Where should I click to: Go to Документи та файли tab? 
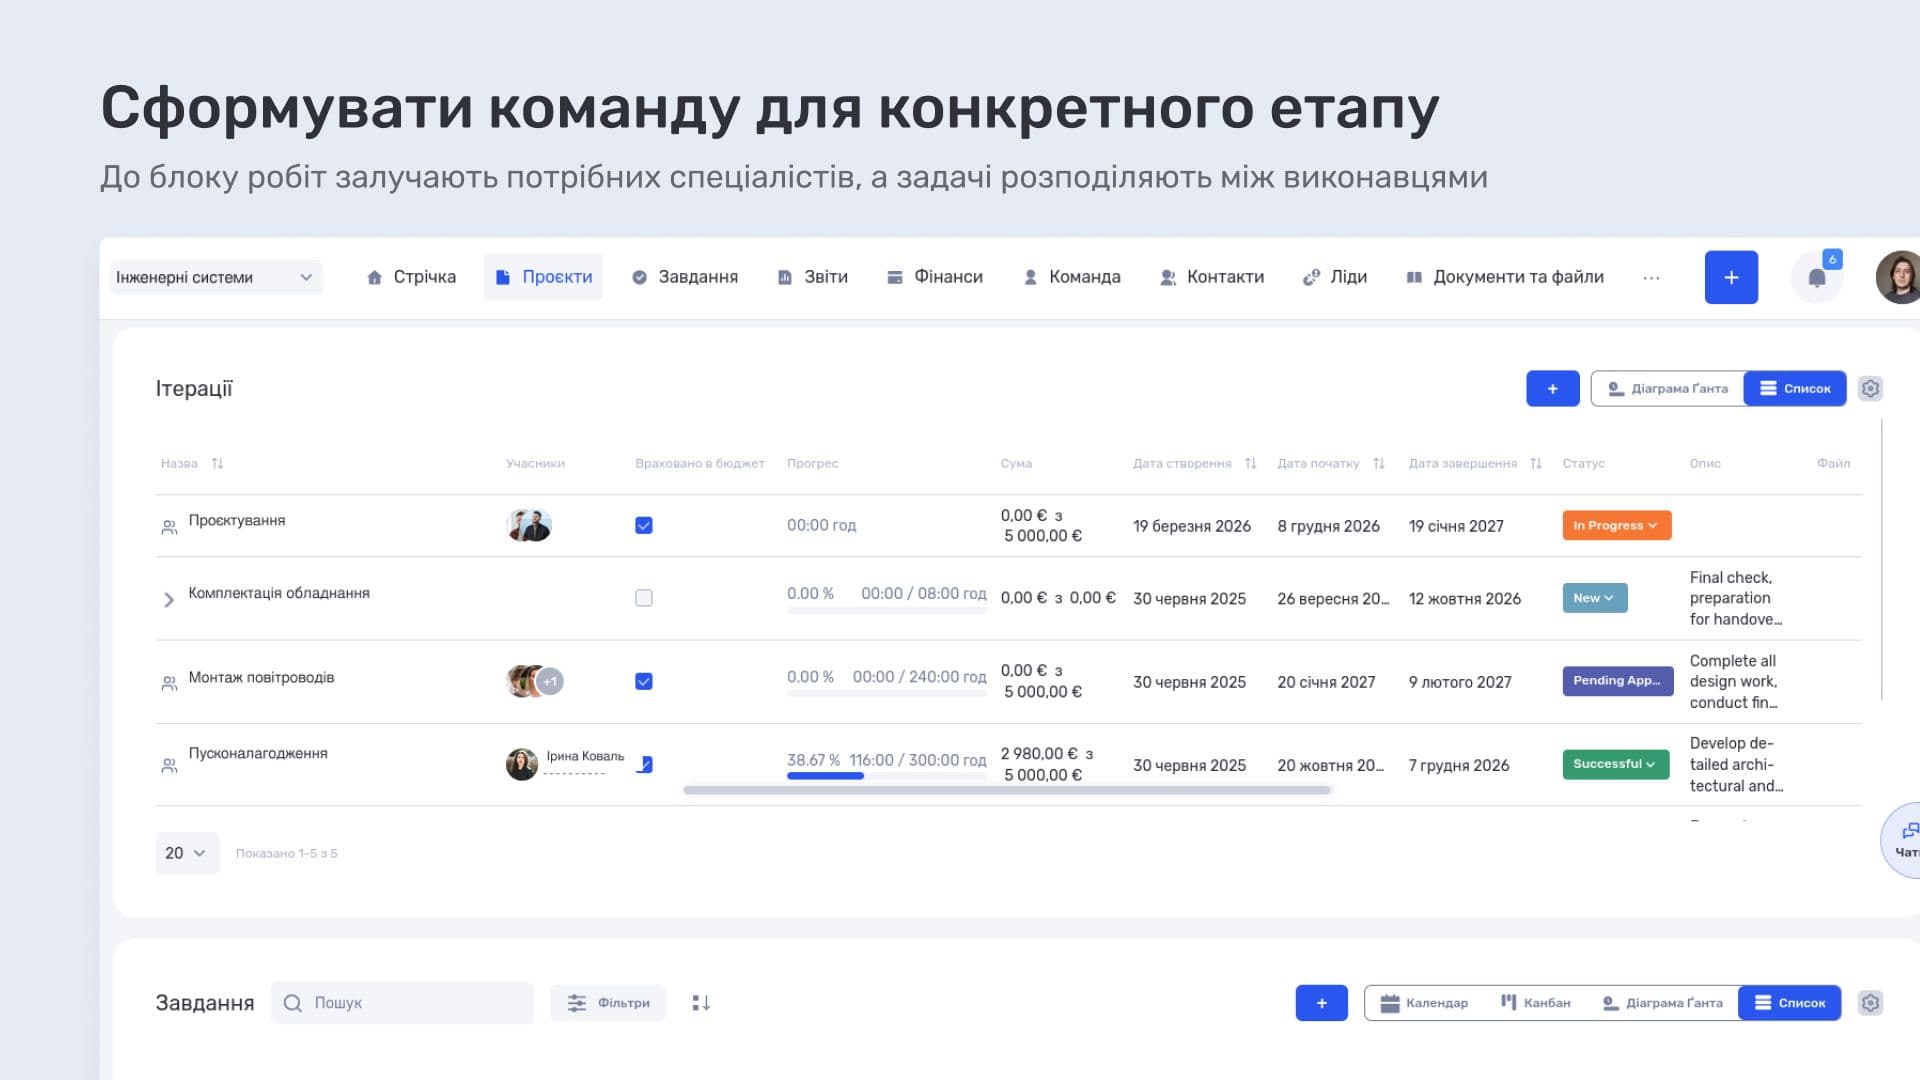(1505, 277)
